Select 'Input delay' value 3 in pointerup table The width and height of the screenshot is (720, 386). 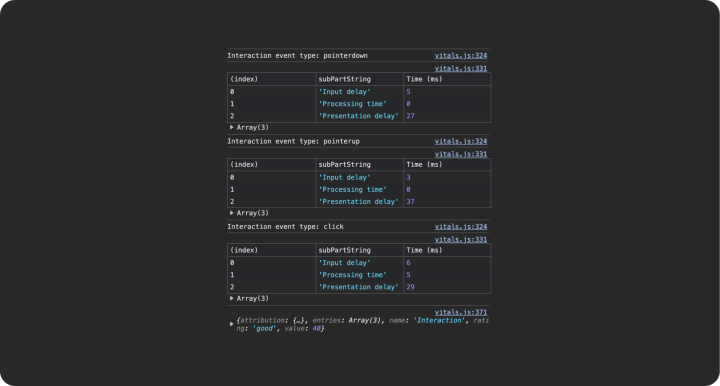coord(408,177)
